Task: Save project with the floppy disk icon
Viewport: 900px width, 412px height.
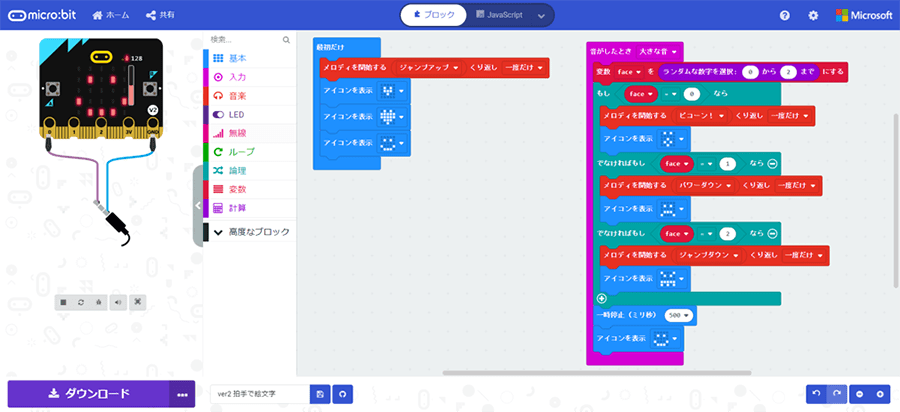Action: pos(320,394)
